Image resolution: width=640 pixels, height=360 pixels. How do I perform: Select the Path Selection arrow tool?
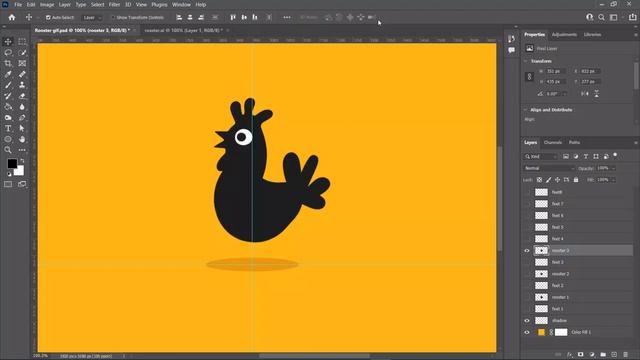(x=22, y=128)
